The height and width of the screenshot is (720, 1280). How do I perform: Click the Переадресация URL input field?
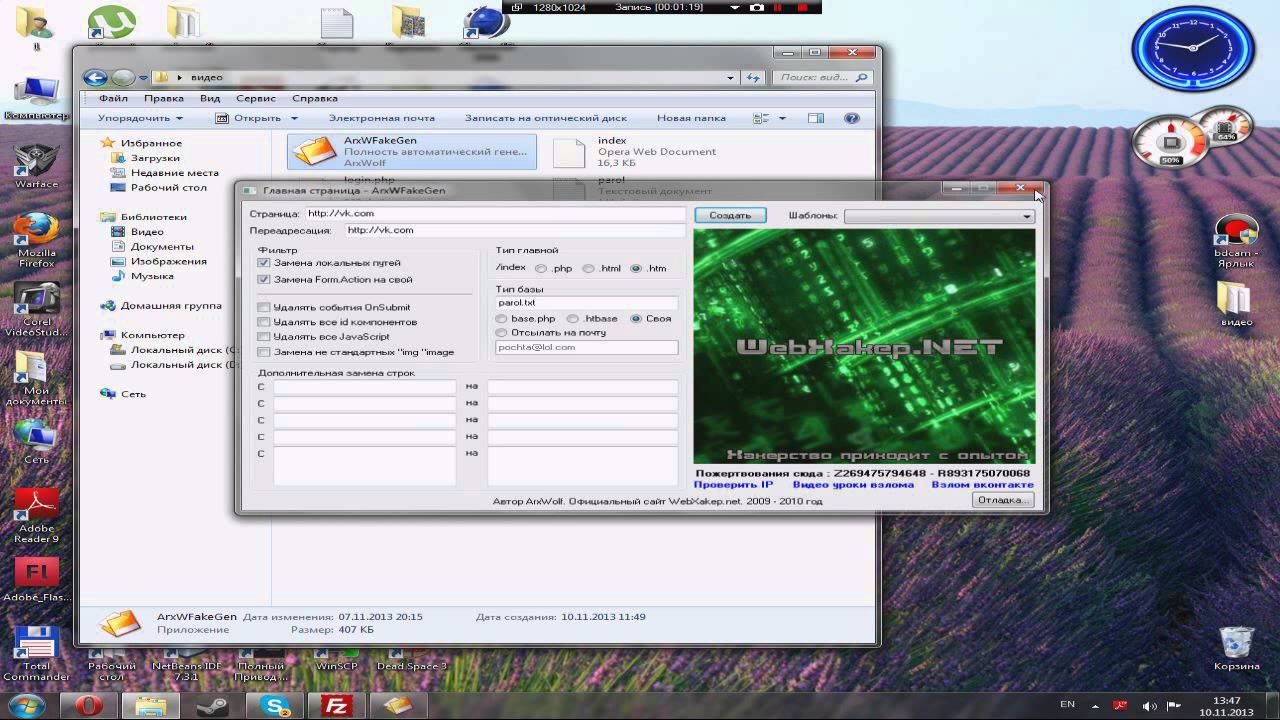tap(515, 231)
